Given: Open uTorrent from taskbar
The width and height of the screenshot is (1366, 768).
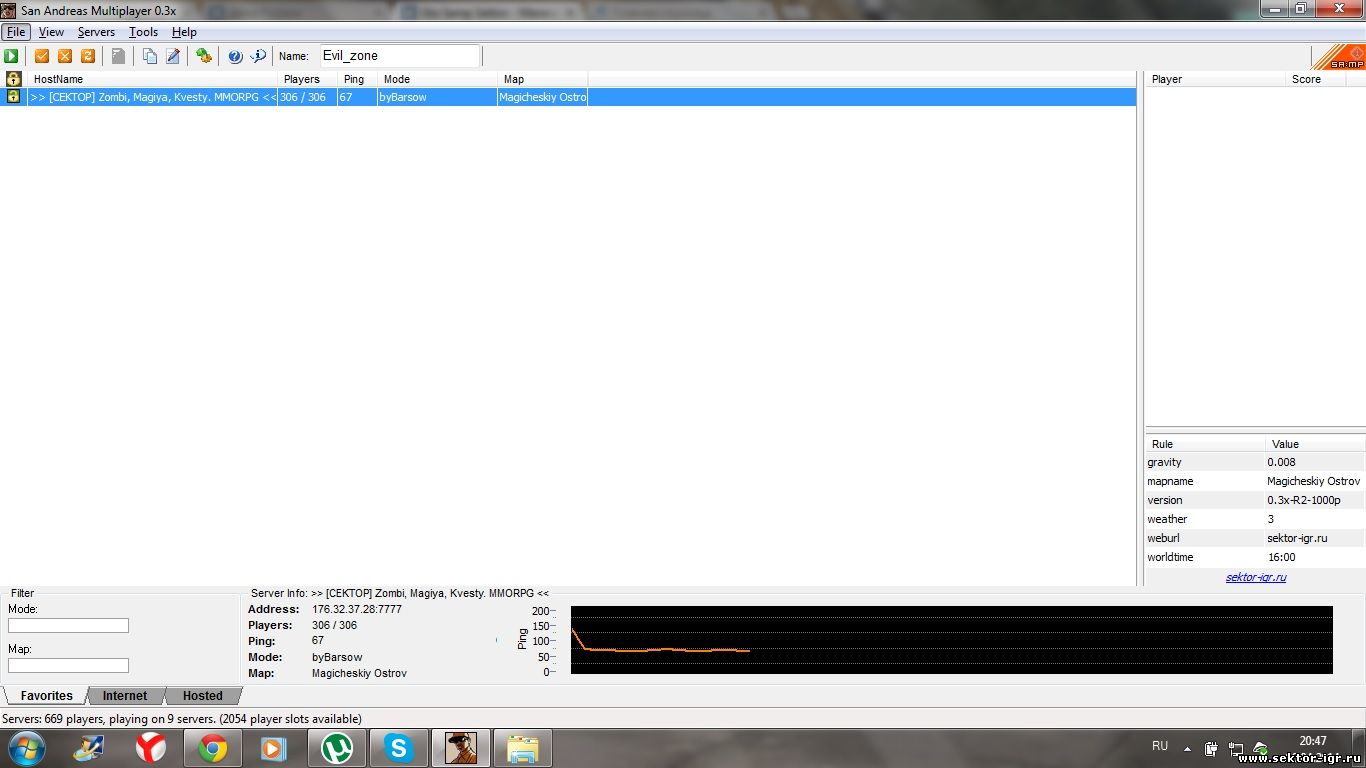Looking at the screenshot, I should pos(336,748).
